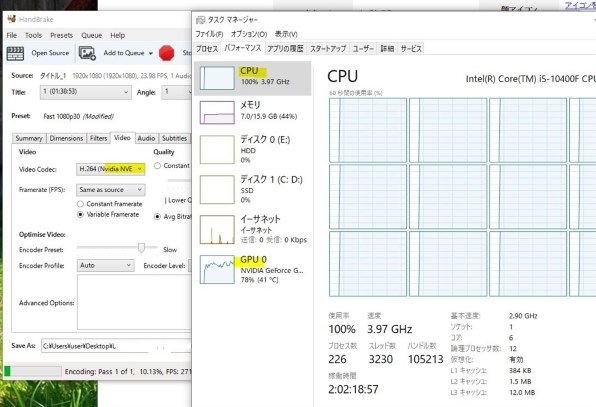Open the Task Manager オプション(O) menu
Screen dimensions: 596x407
coord(249,34)
